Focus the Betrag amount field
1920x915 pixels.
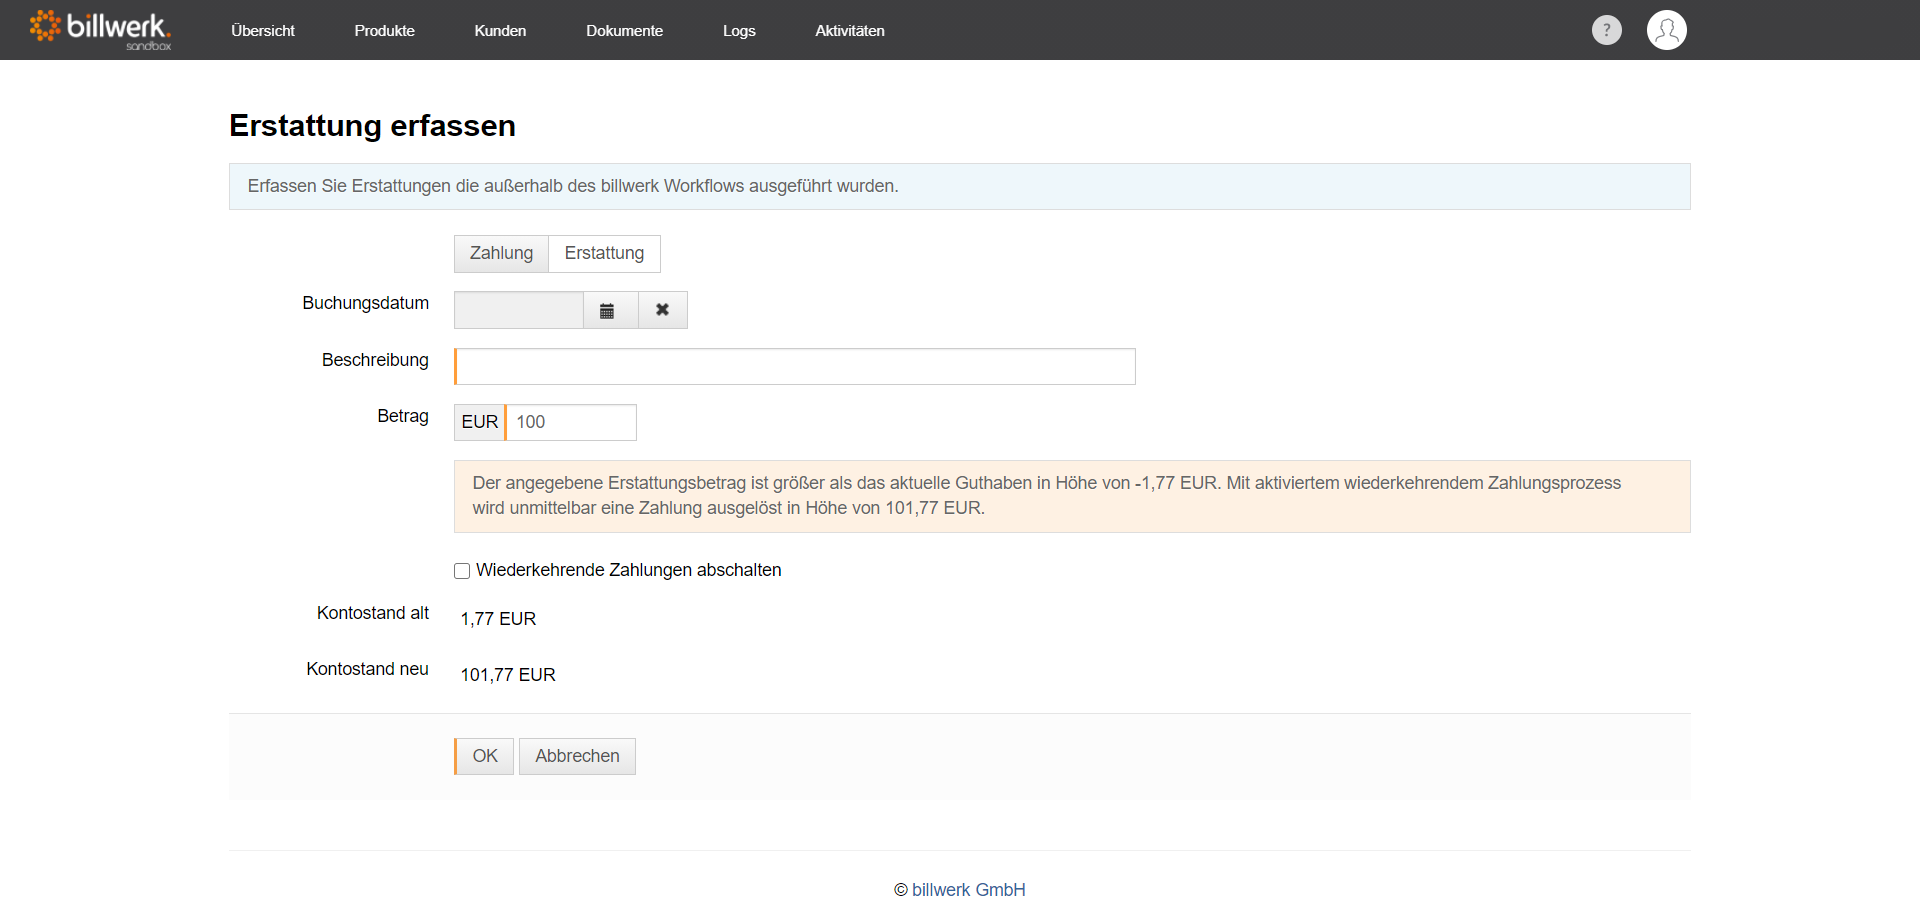point(571,422)
